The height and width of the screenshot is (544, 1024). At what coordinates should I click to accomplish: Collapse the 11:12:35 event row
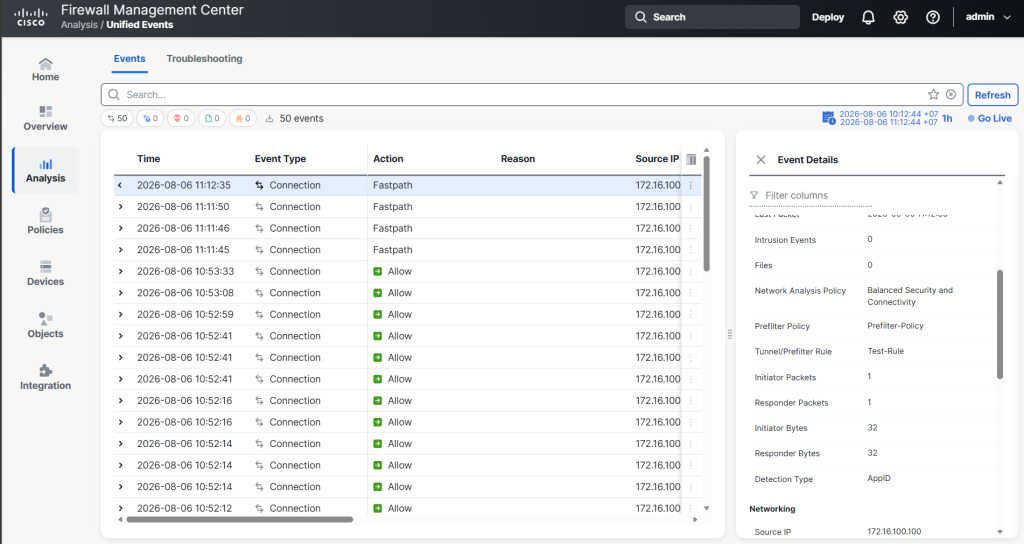(x=120, y=185)
